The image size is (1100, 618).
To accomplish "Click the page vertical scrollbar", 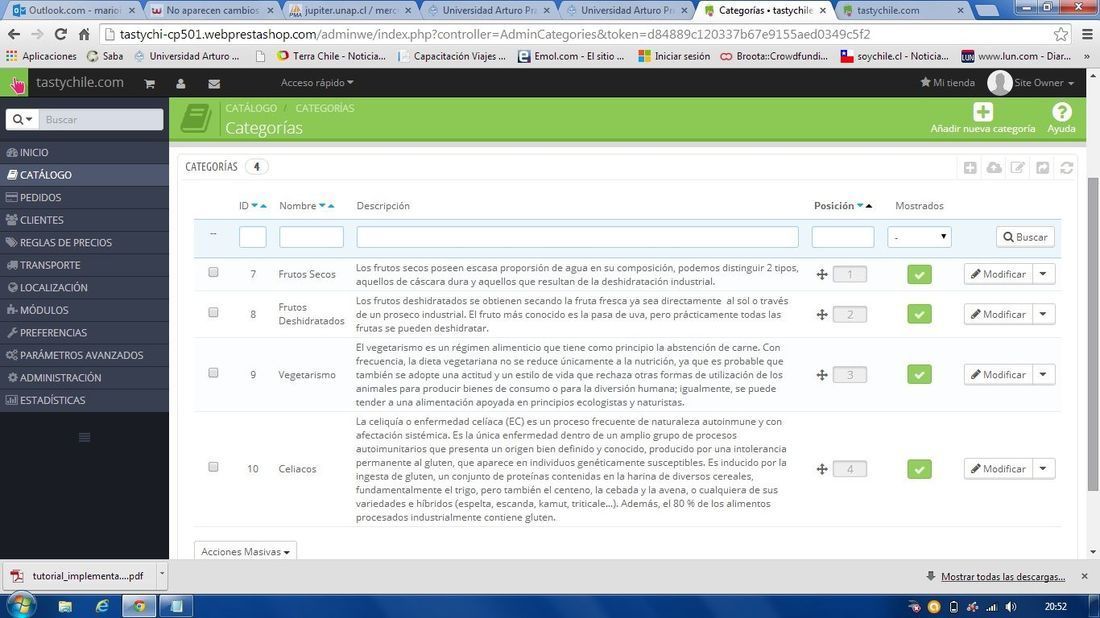I will coord(1092,333).
